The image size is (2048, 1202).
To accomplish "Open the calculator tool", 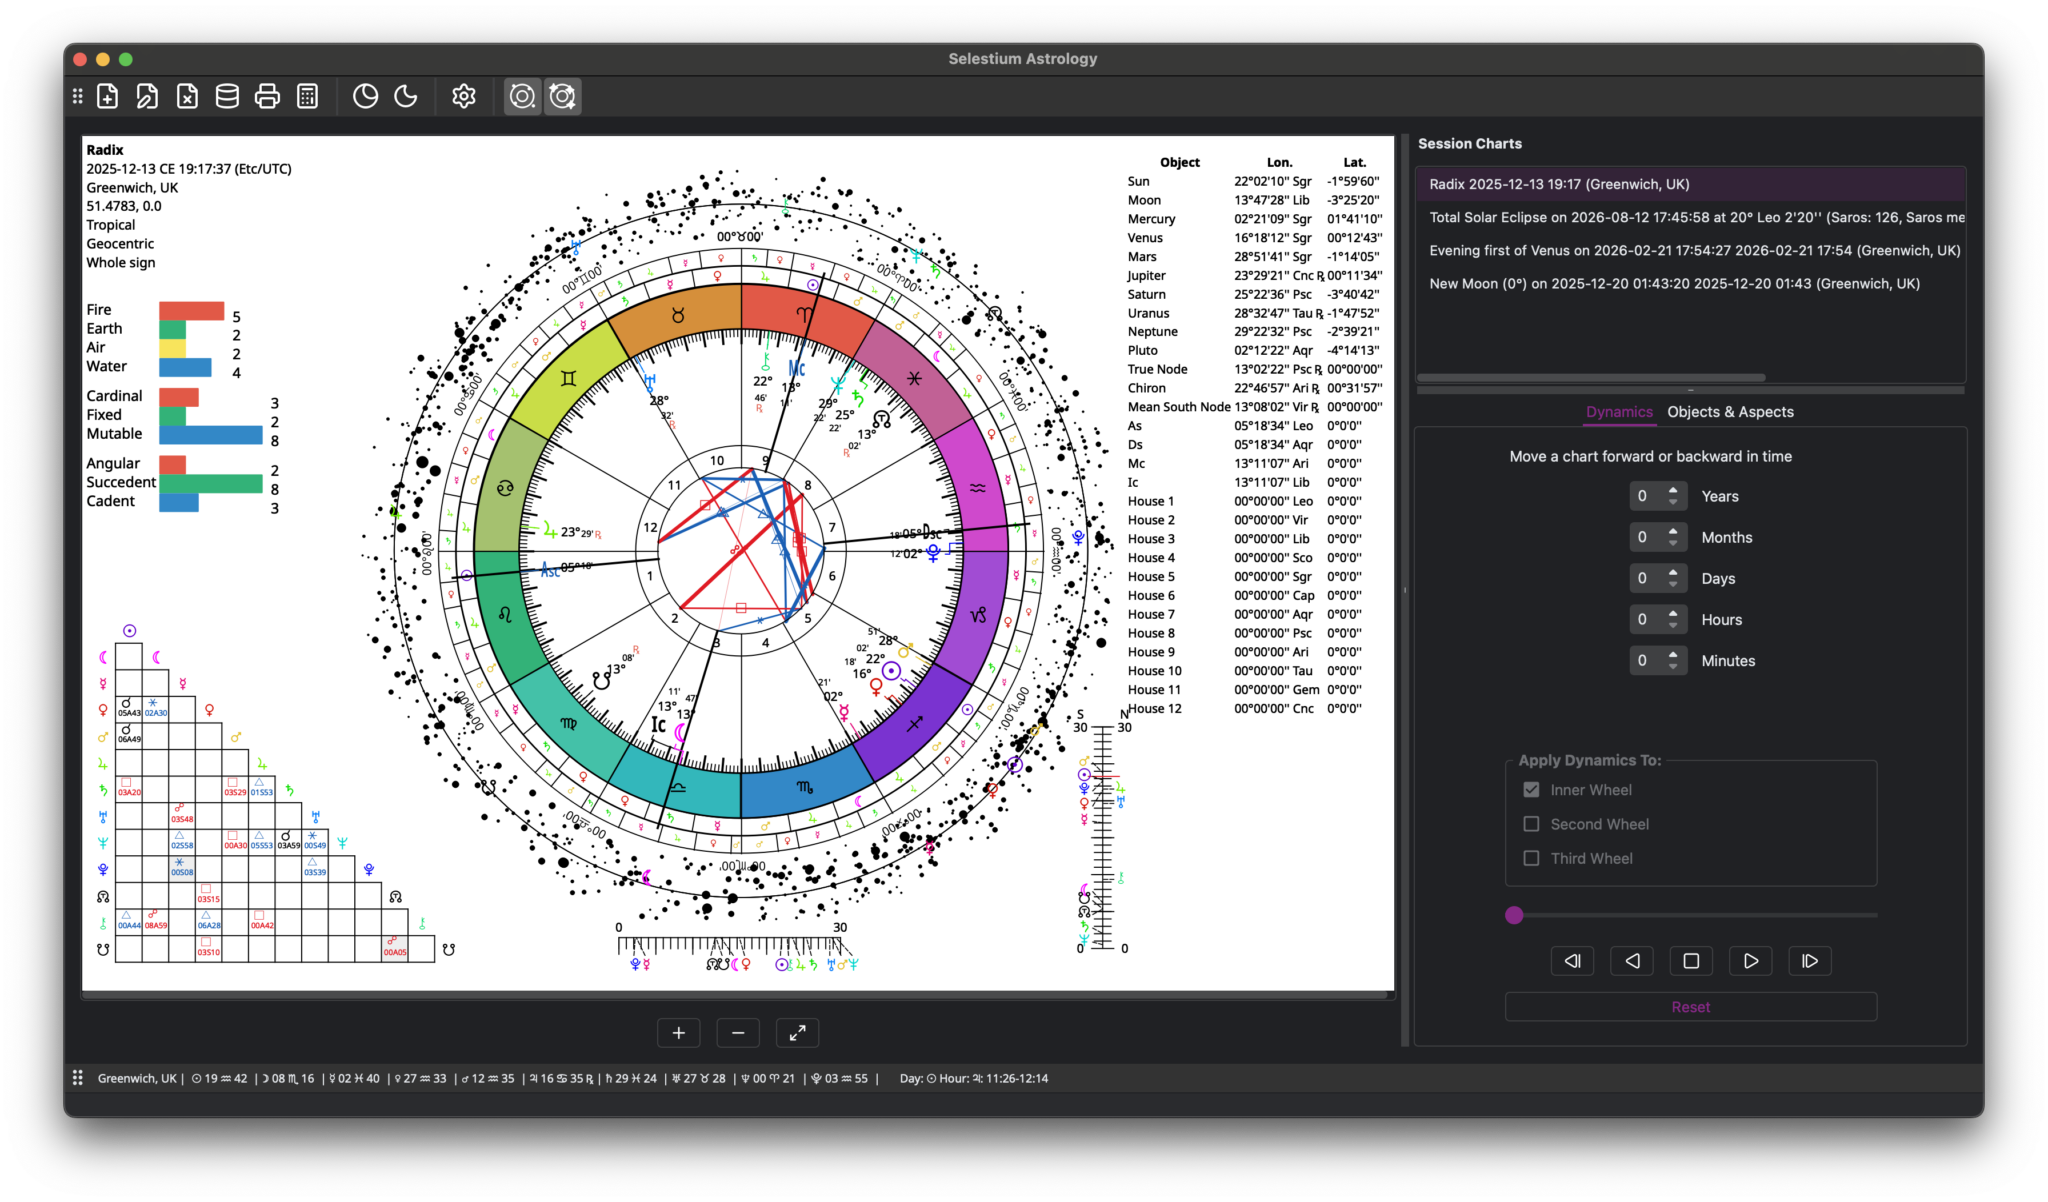I will [x=307, y=96].
